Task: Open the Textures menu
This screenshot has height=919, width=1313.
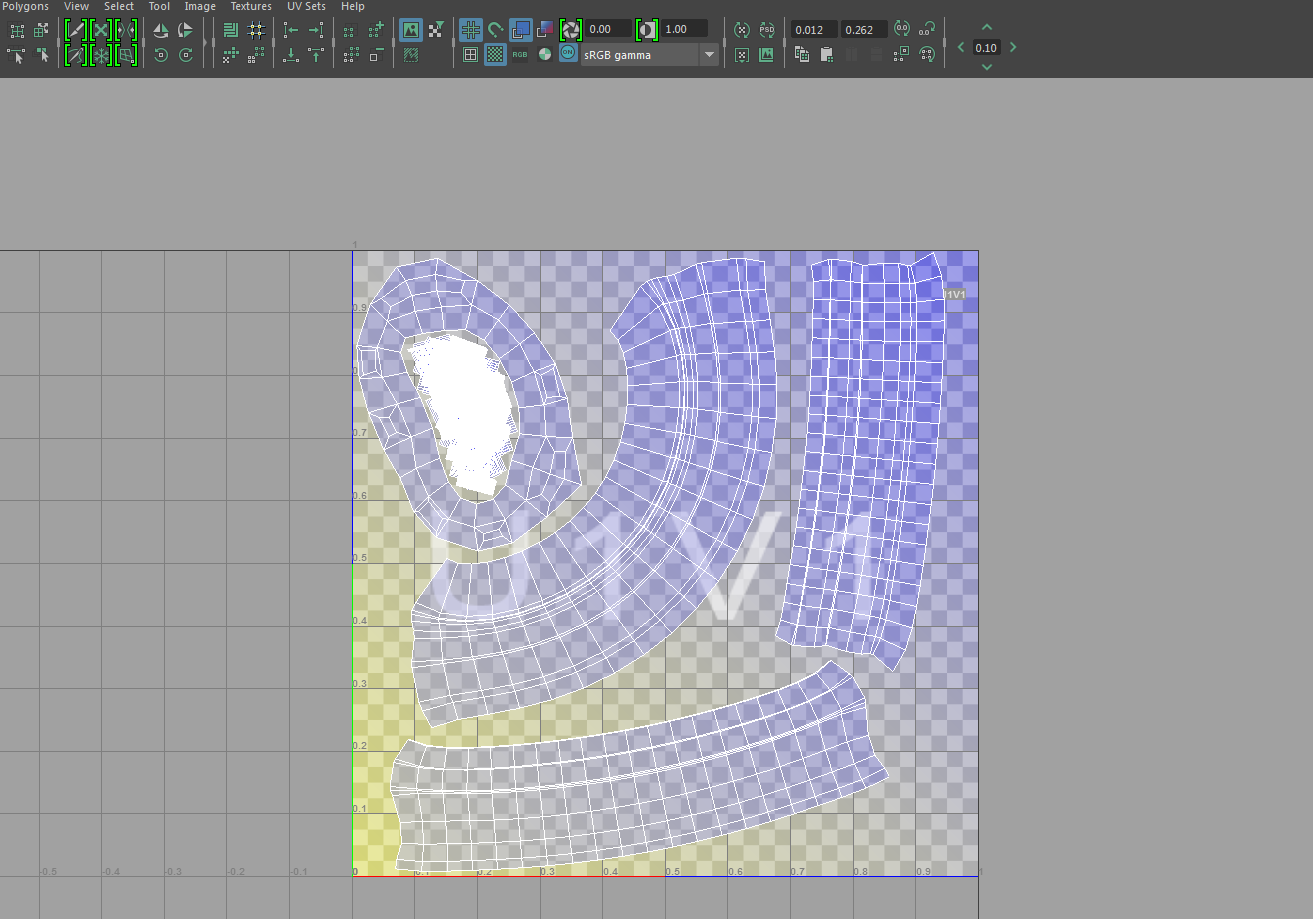Action: pos(251,6)
